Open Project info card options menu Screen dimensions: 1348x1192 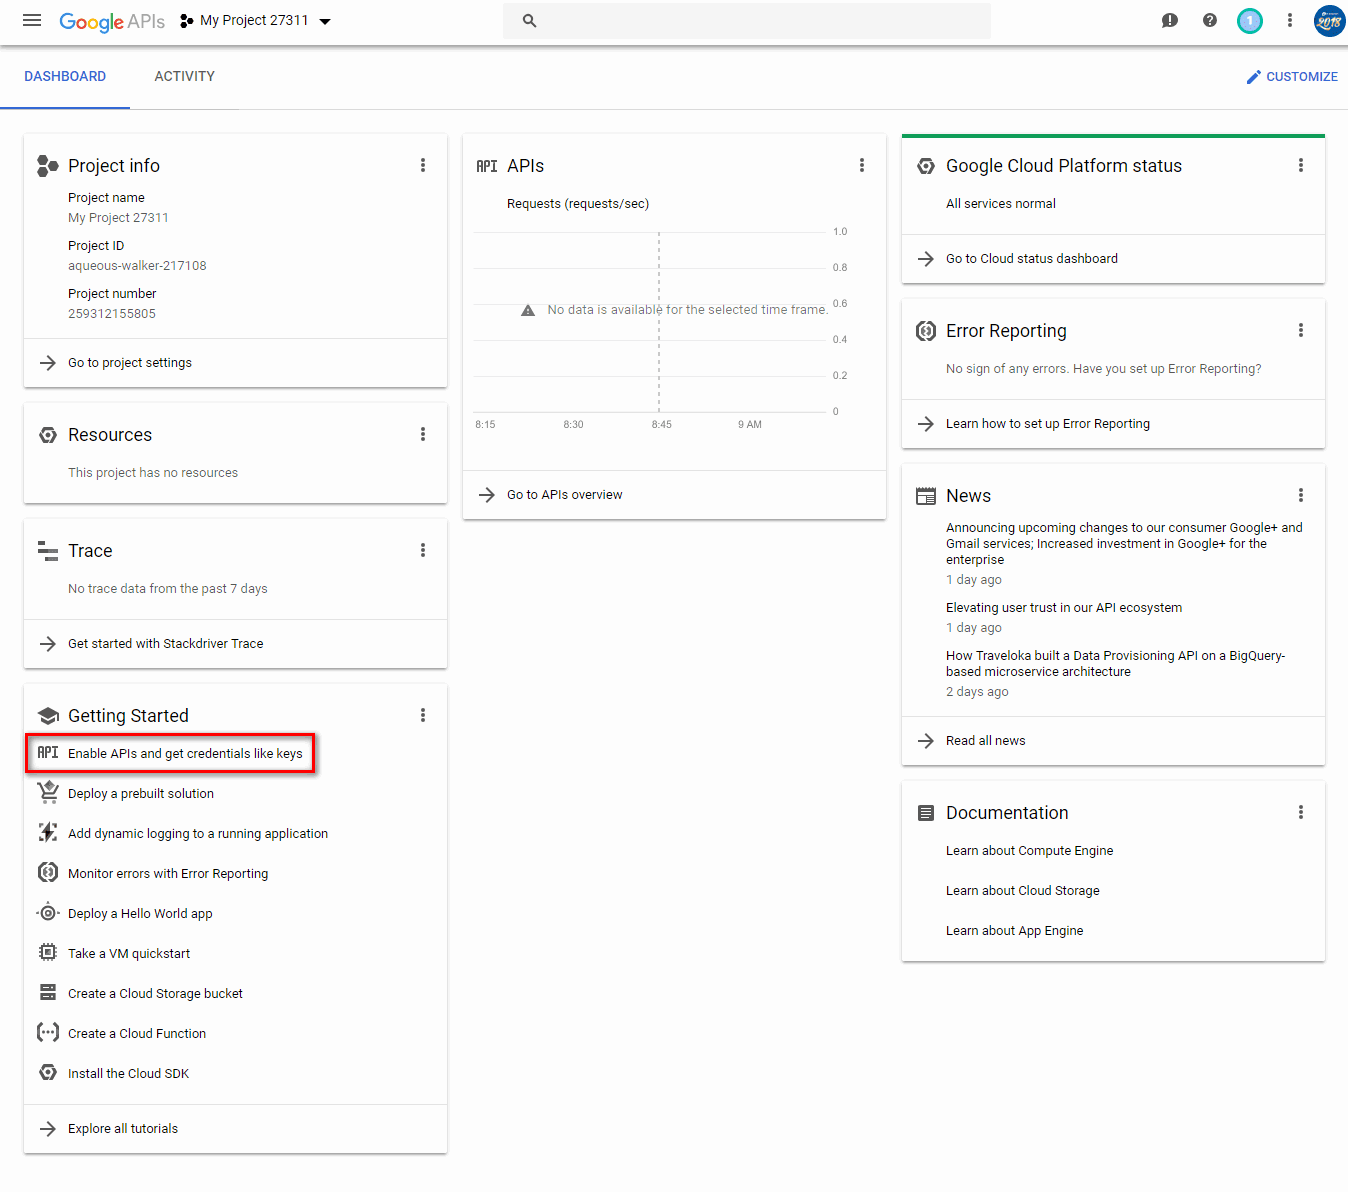pos(423,165)
